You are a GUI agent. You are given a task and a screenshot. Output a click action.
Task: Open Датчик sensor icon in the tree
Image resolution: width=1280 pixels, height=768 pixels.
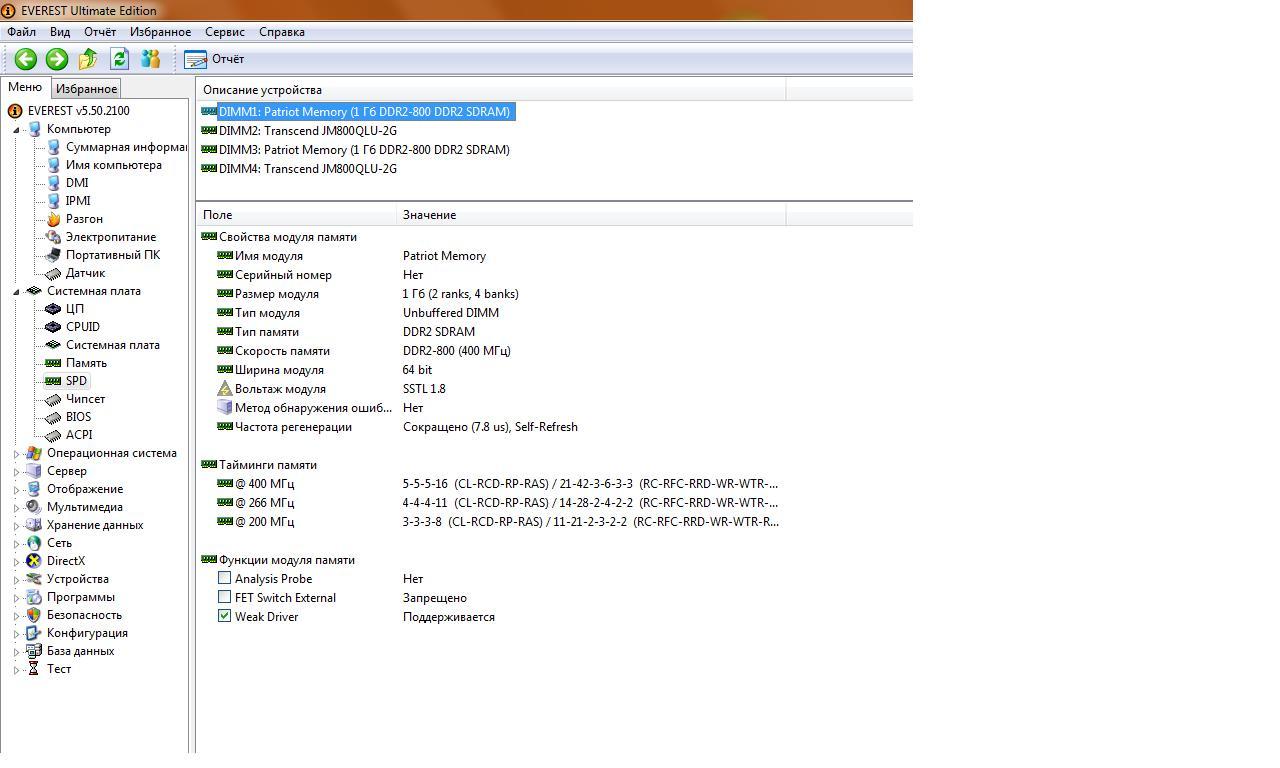[x=54, y=273]
